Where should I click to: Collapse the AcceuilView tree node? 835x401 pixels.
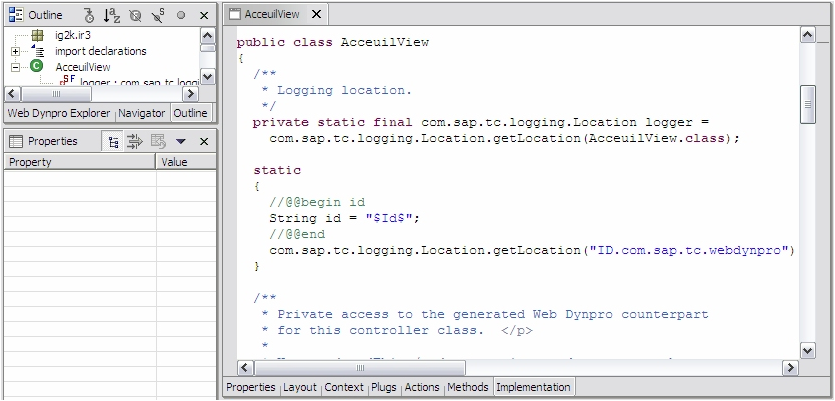[x=17, y=67]
